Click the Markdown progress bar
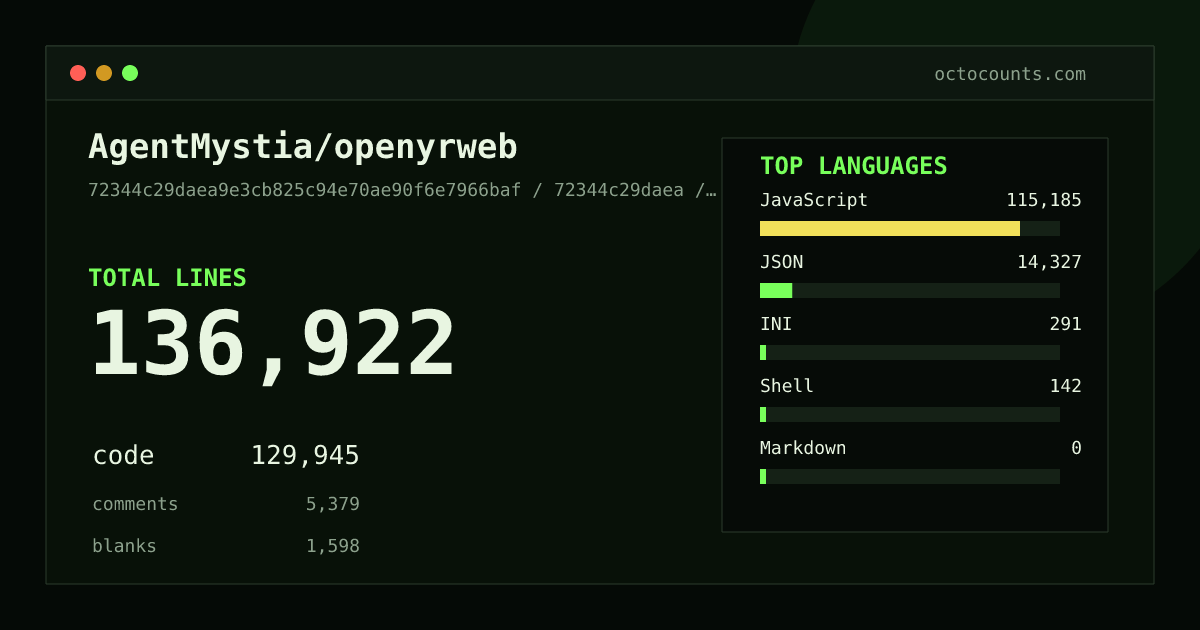The image size is (1200, 630). 910,476
